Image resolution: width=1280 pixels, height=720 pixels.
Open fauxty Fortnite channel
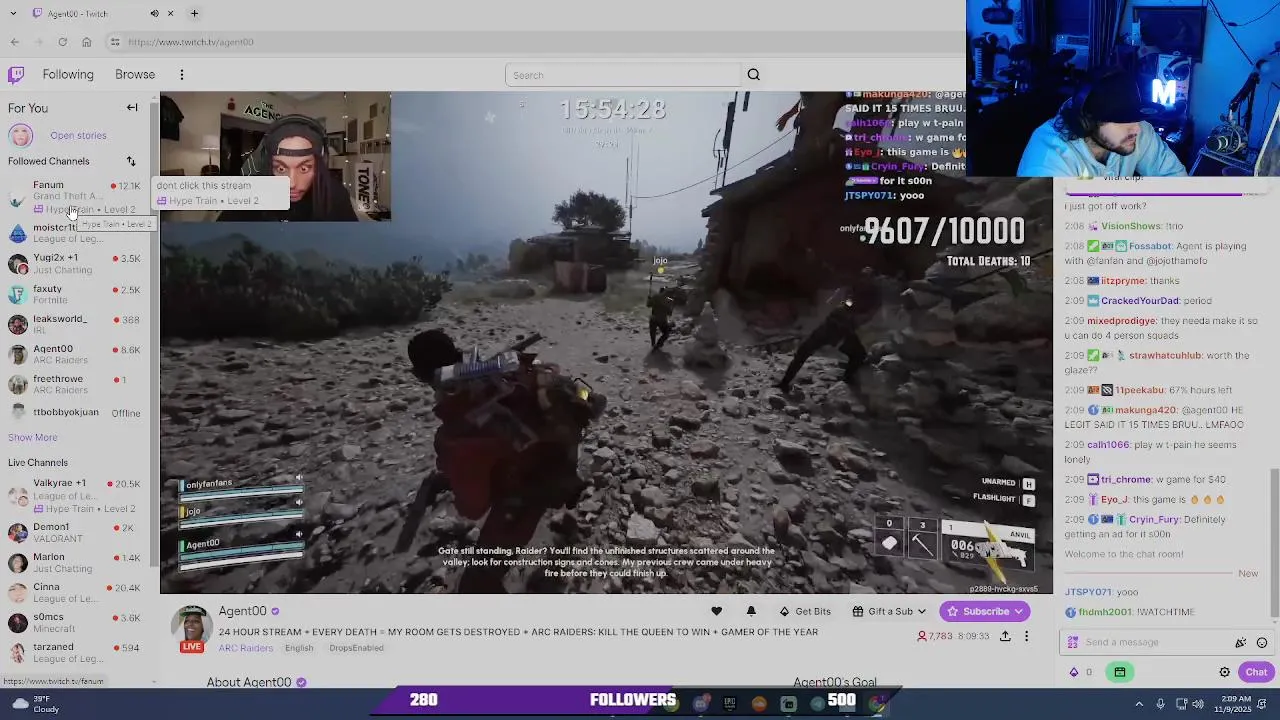tap(75, 294)
